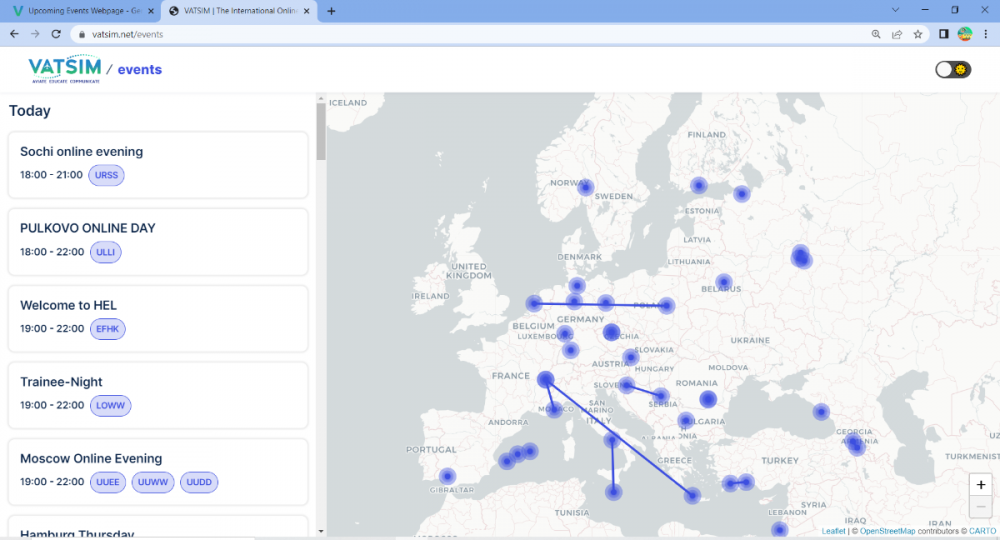Expand the tab search chevron
The height and width of the screenshot is (540, 1000).
[x=894, y=10]
